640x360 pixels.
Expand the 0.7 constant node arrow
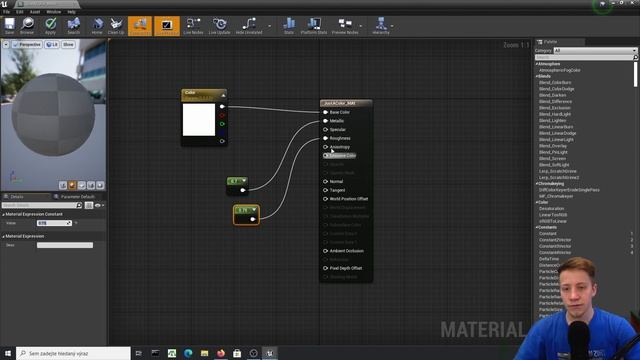(x=244, y=181)
